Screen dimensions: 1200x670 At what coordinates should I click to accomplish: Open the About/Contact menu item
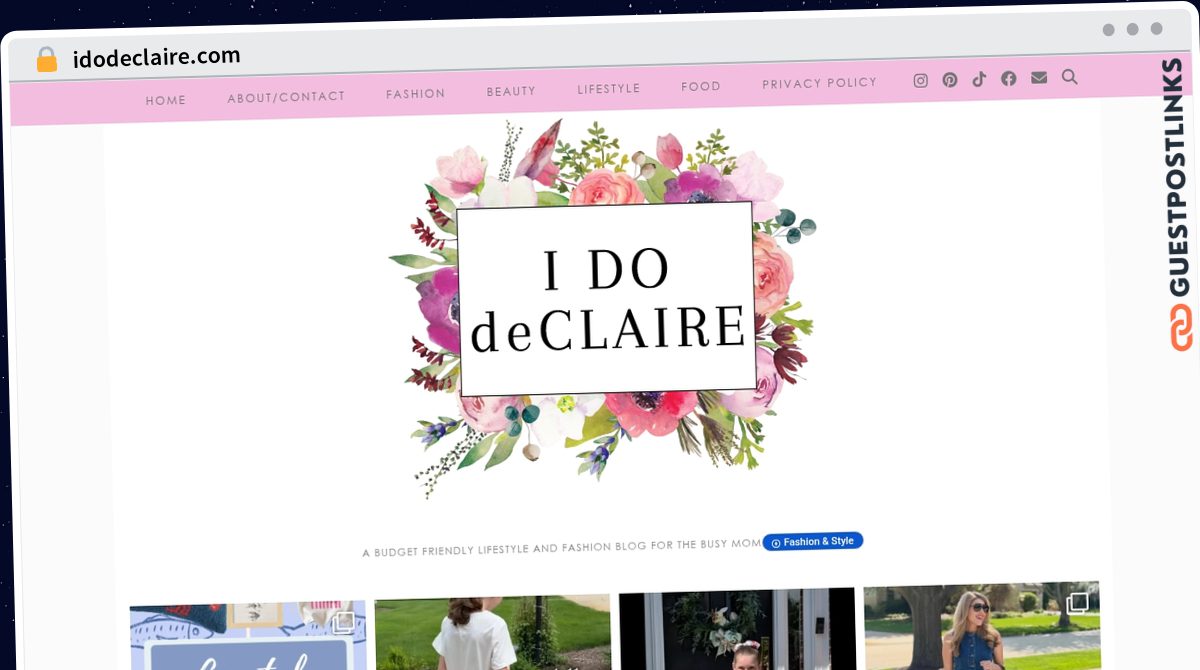point(286,97)
